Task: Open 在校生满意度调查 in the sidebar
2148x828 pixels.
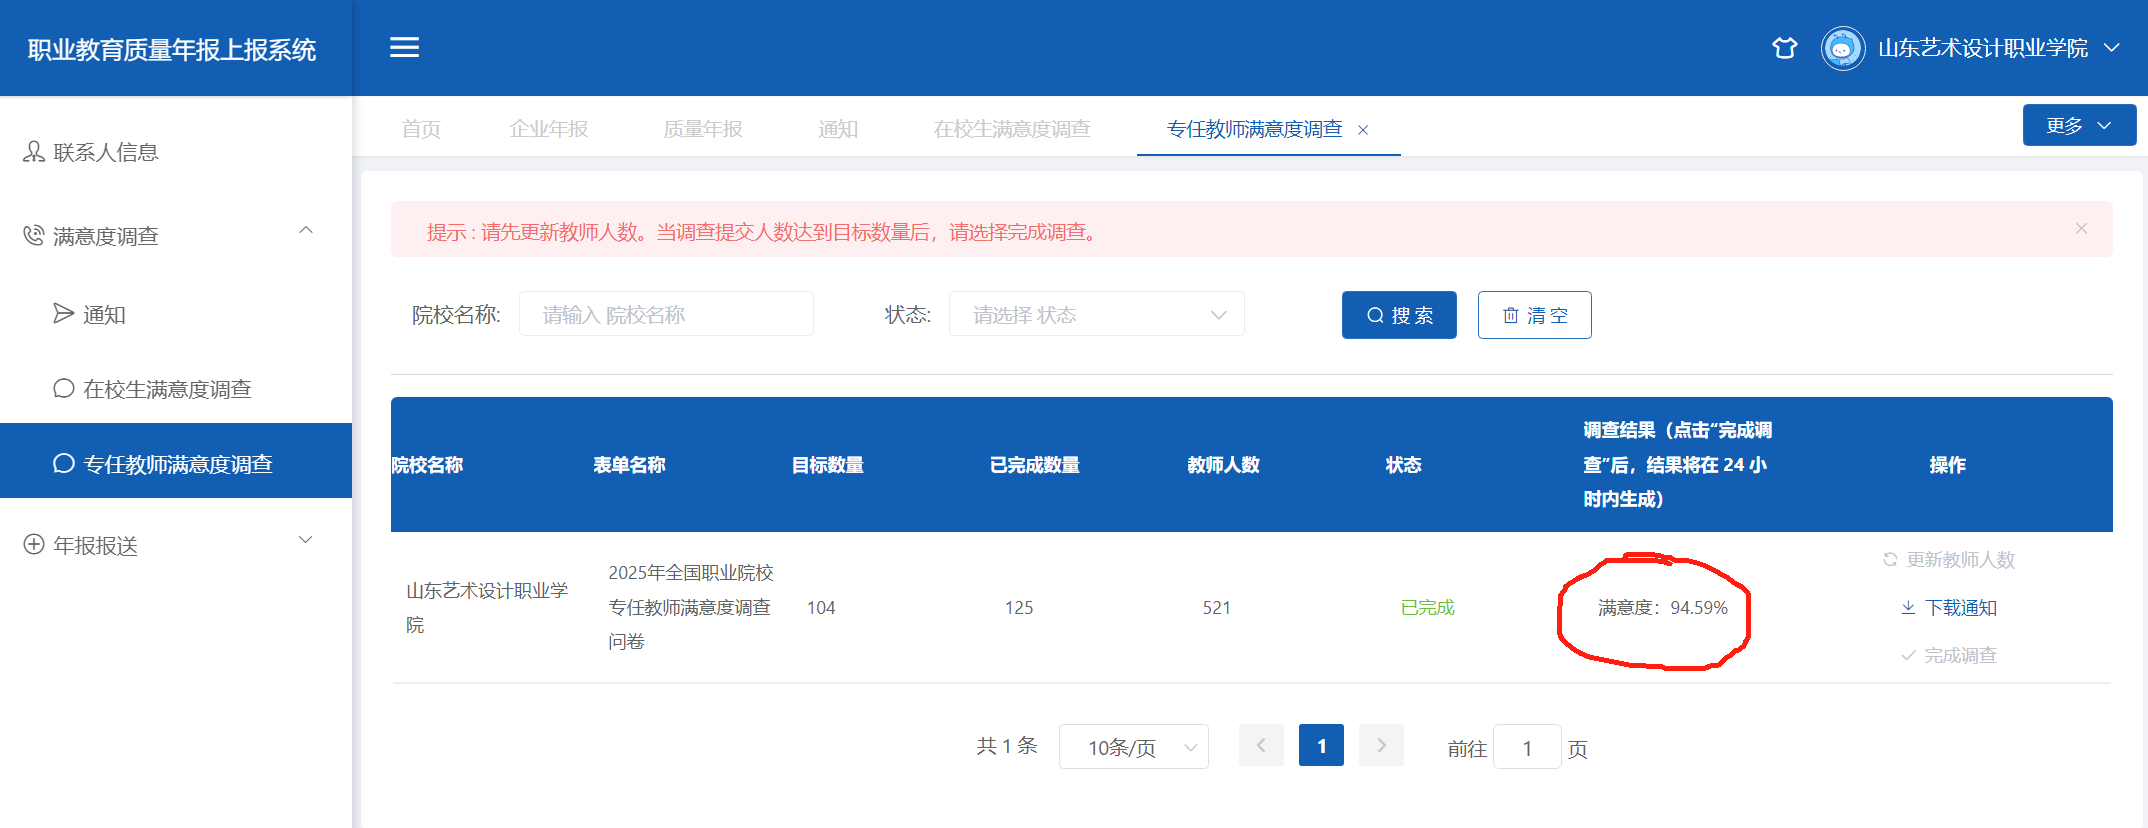Action: [167, 389]
